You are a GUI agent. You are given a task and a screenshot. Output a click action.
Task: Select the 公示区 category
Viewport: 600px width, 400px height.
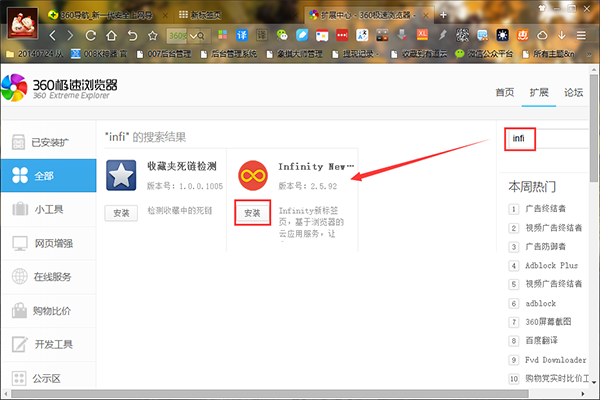point(49,378)
